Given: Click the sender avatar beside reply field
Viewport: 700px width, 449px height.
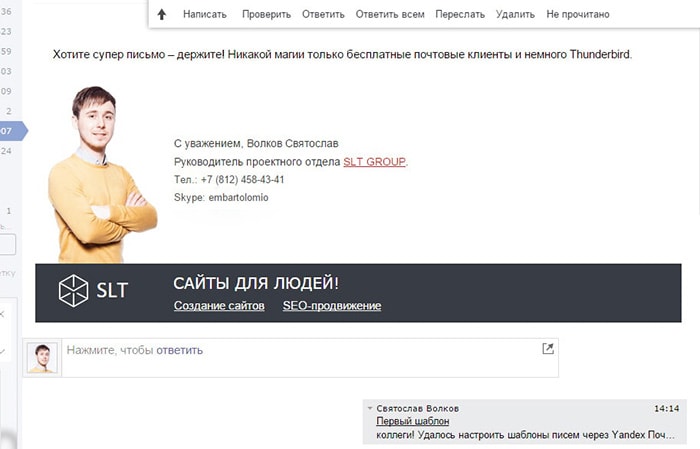Looking at the screenshot, I should coord(42,358).
